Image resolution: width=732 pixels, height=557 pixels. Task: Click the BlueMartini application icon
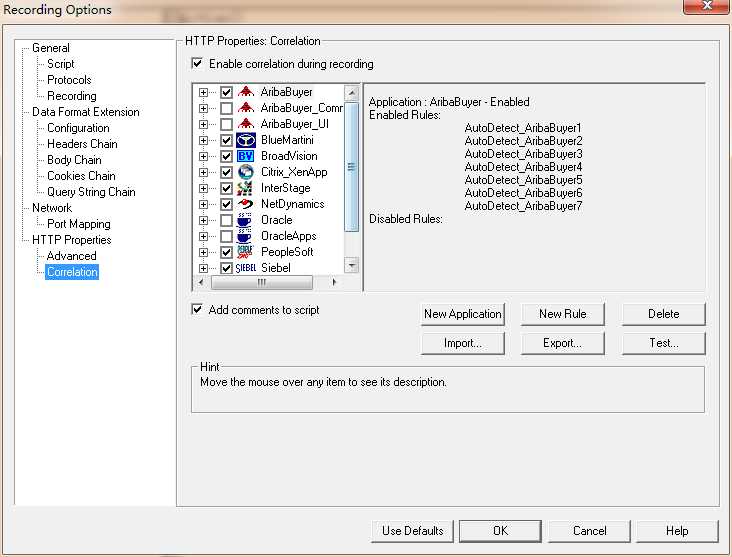[246, 140]
